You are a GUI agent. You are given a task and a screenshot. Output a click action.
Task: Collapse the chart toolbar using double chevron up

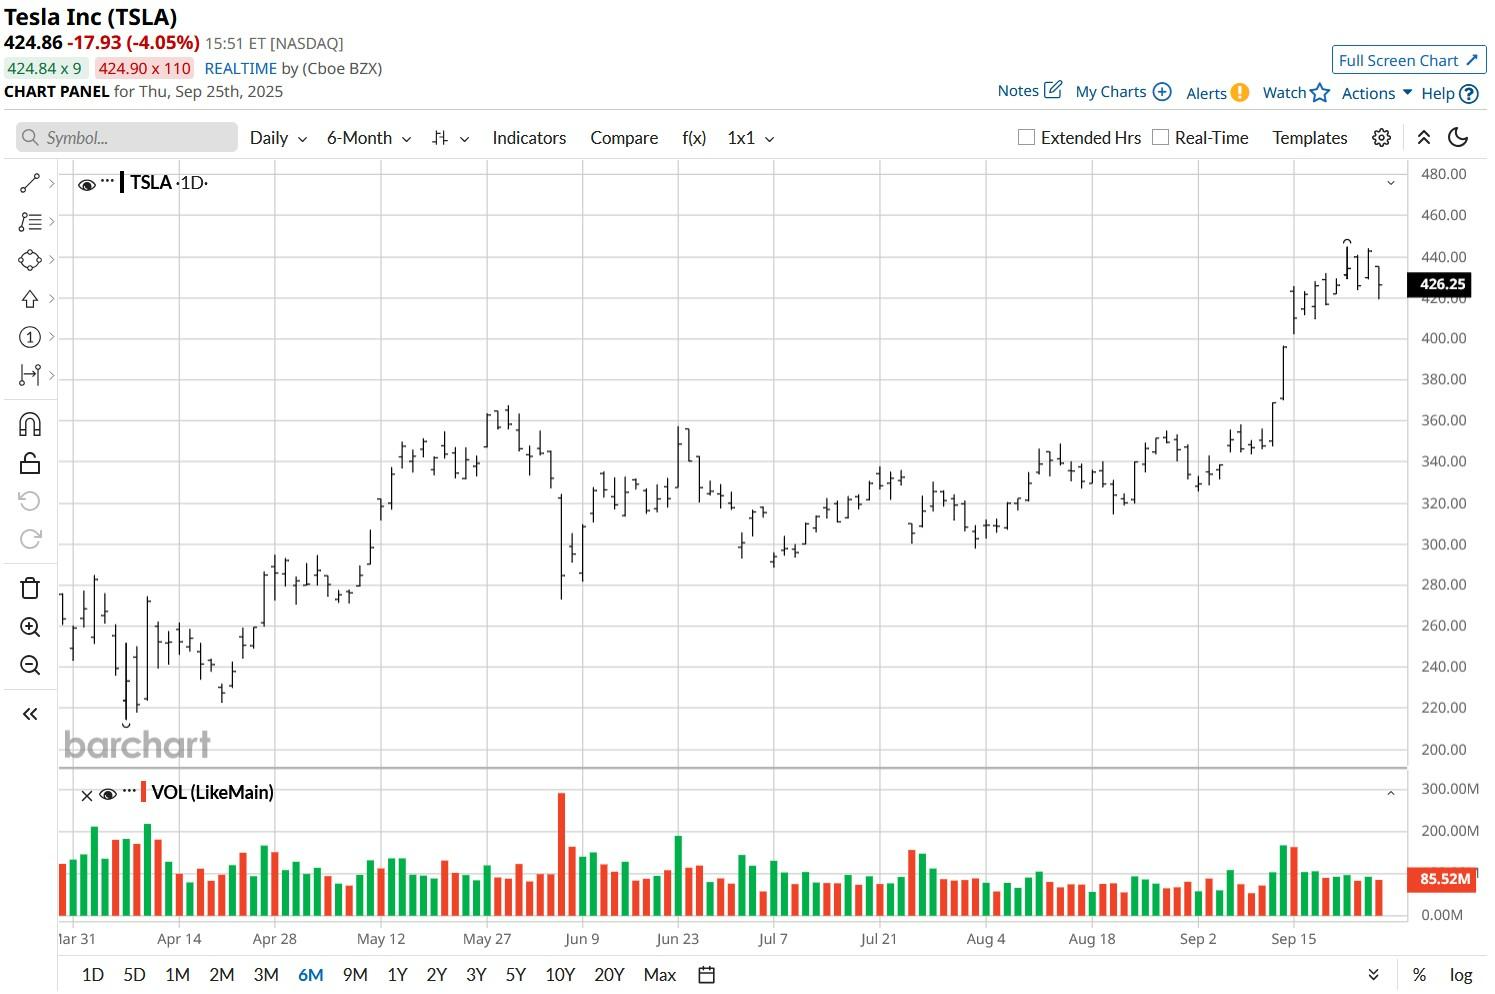pyautogui.click(x=1423, y=138)
